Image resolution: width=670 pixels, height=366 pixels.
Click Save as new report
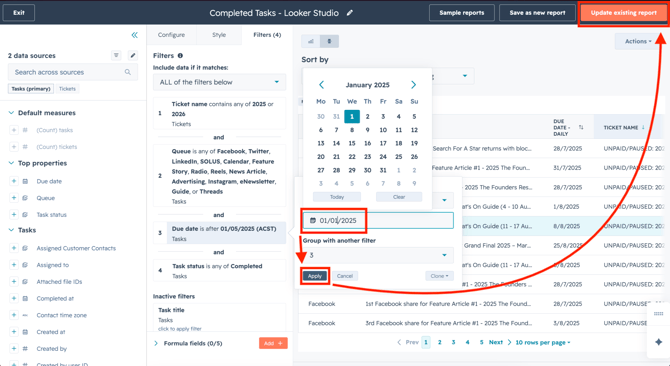pos(537,13)
